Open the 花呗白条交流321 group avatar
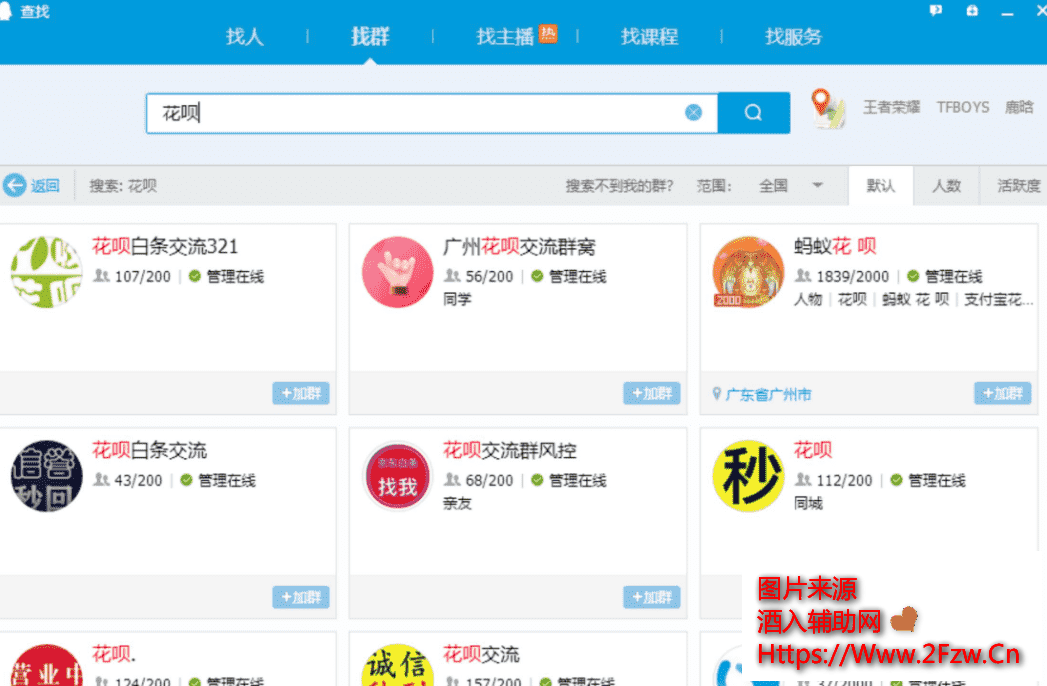The width and height of the screenshot is (1047, 686). click(x=47, y=271)
